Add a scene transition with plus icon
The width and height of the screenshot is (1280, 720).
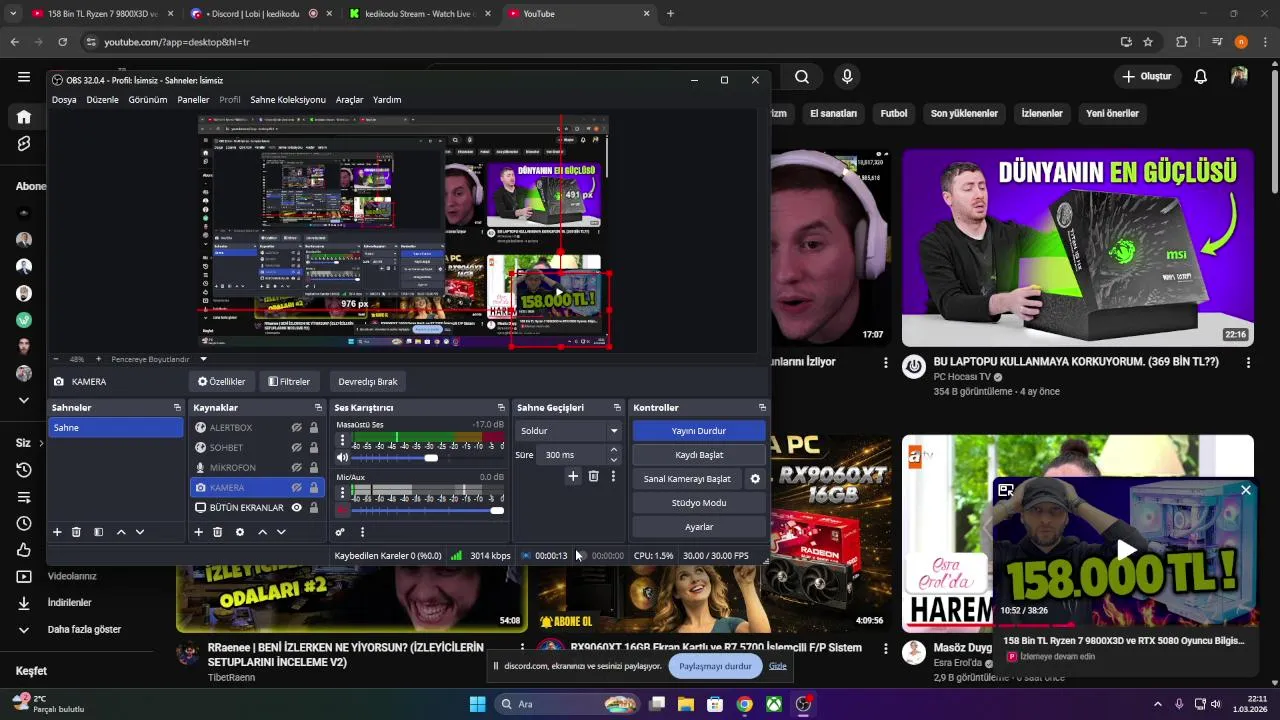(x=573, y=477)
